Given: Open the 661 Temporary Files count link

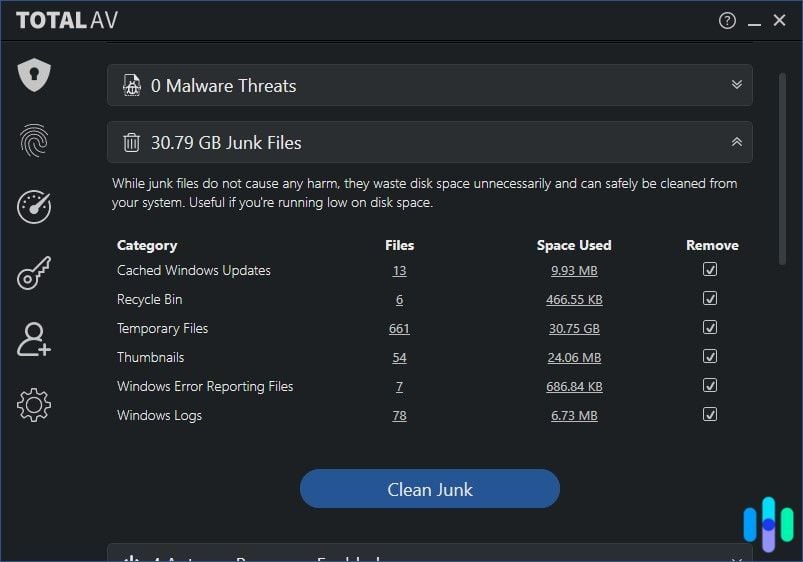Looking at the screenshot, I should (x=399, y=329).
